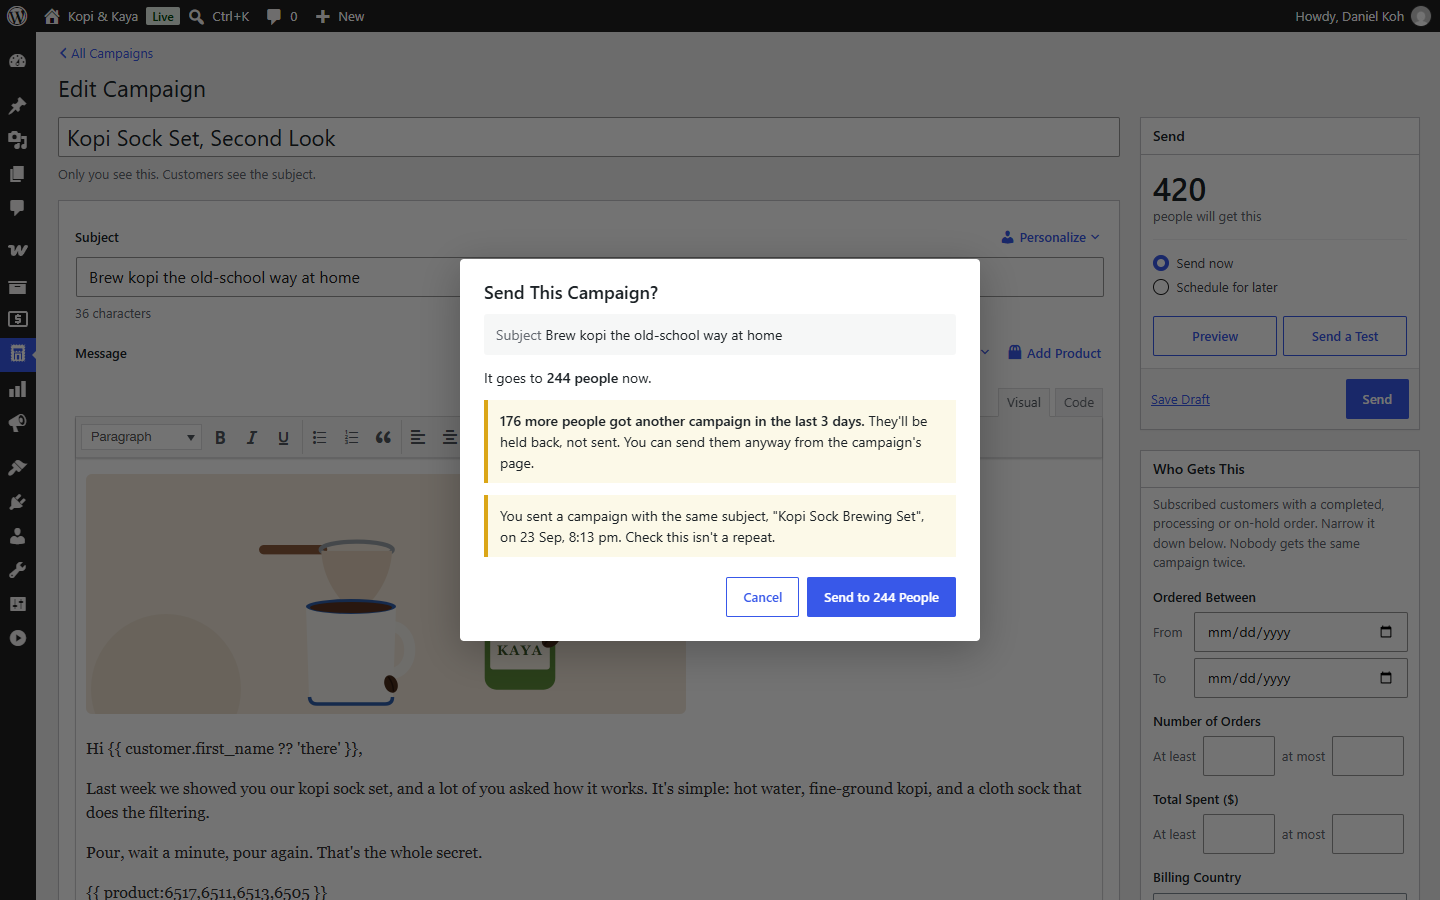Open the Users sidebar icon
The height and width of the screenshot is (900, 1440).
tap(17, 536)
